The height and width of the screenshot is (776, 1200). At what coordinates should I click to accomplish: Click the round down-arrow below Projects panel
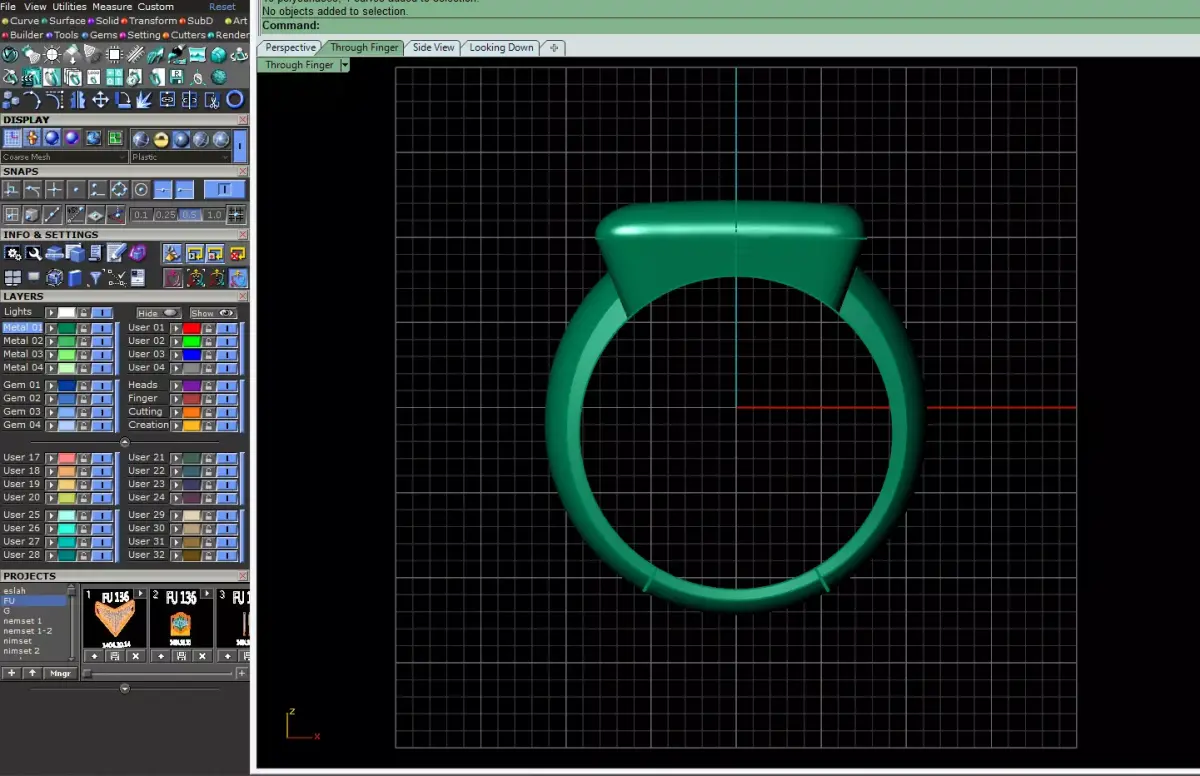[x=125, y=689]
